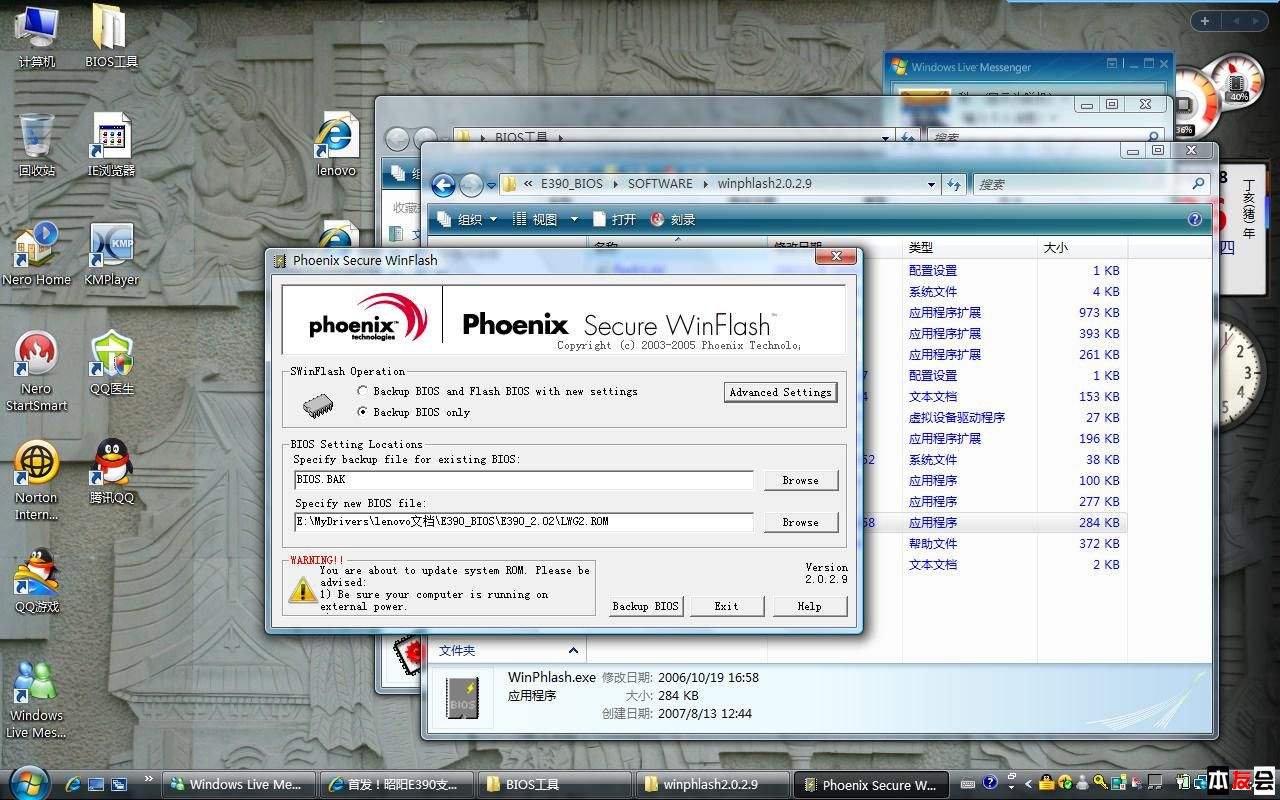Click the address bar refresh button
Image resolution: width=1280 pixels, height=800 pixels.
[954, 184]
